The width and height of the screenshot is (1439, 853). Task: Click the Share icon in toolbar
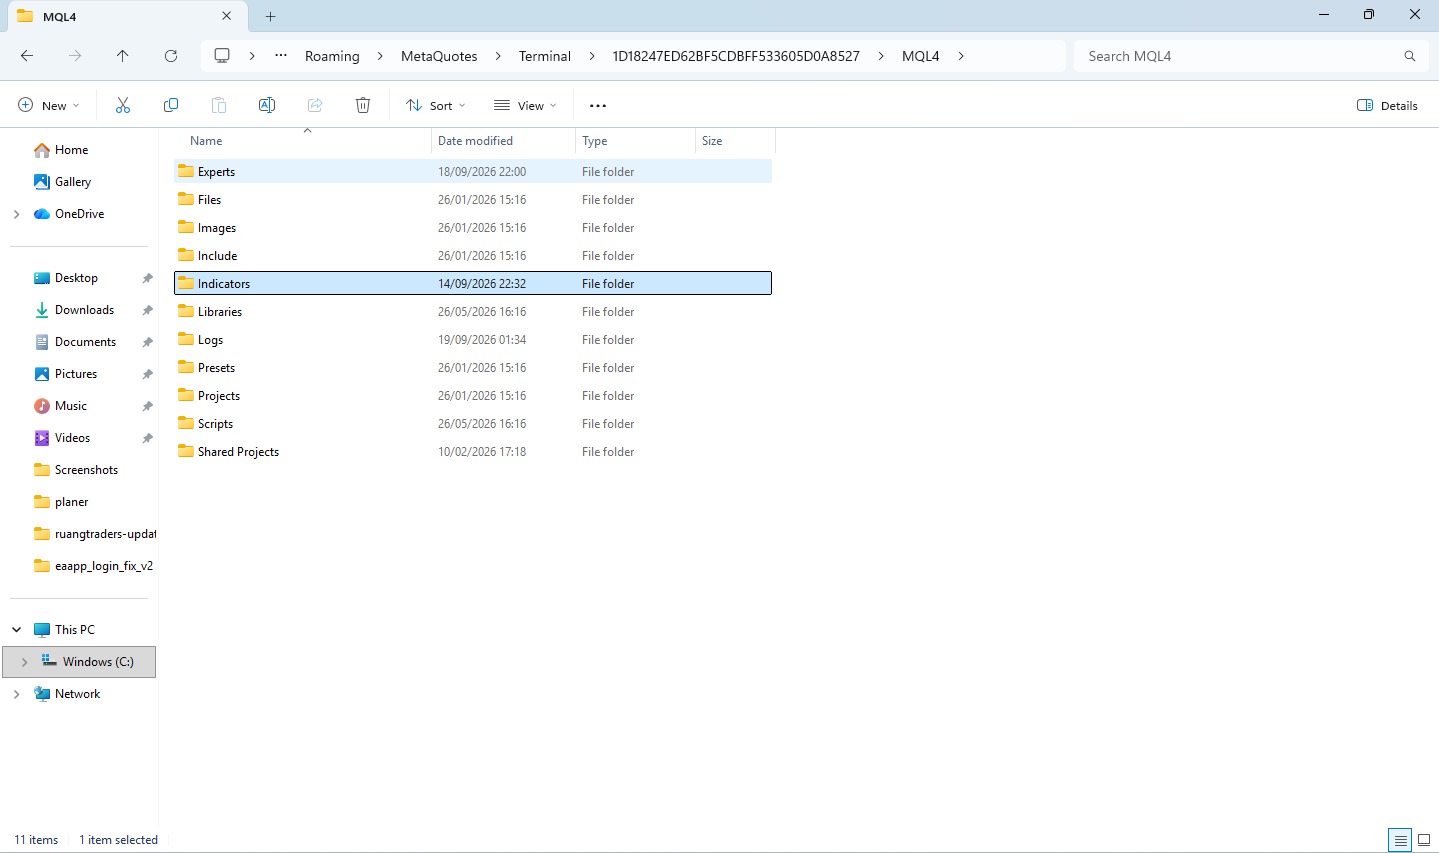coord(315,105)
